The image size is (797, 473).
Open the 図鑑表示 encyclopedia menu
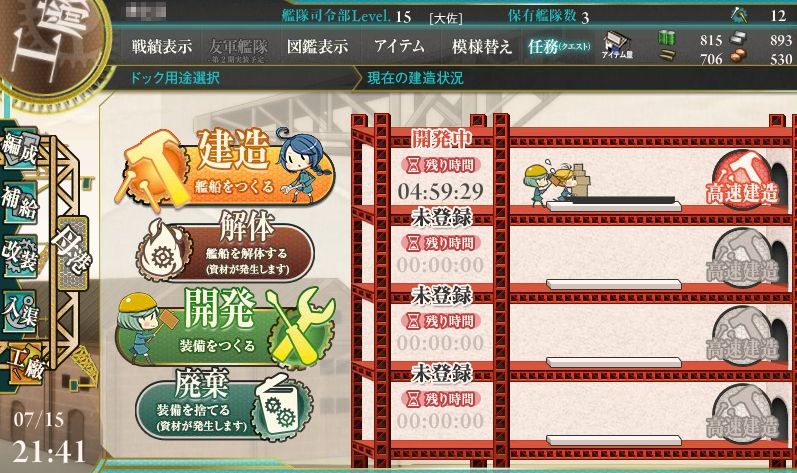point(318,47)
